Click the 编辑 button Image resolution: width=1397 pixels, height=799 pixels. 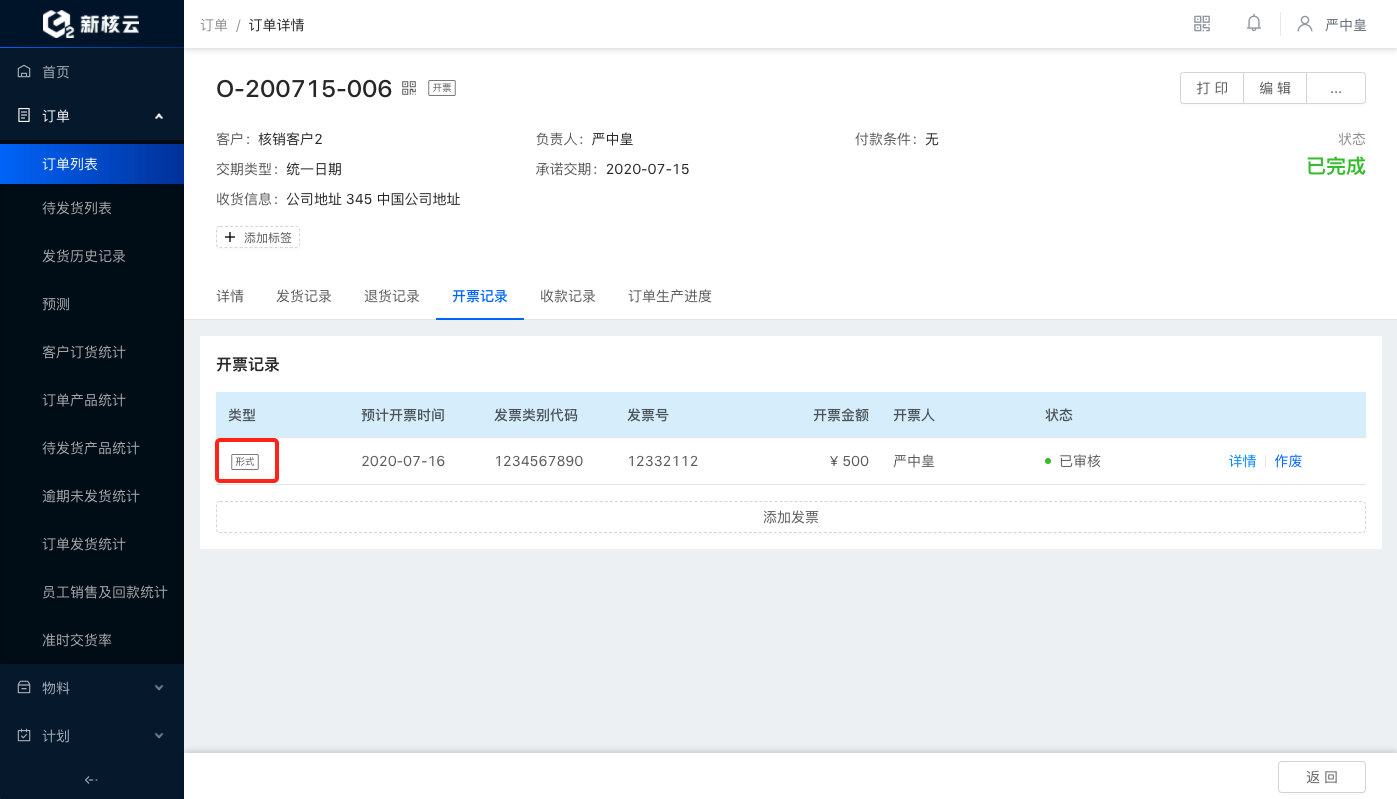coord(1275,88)
